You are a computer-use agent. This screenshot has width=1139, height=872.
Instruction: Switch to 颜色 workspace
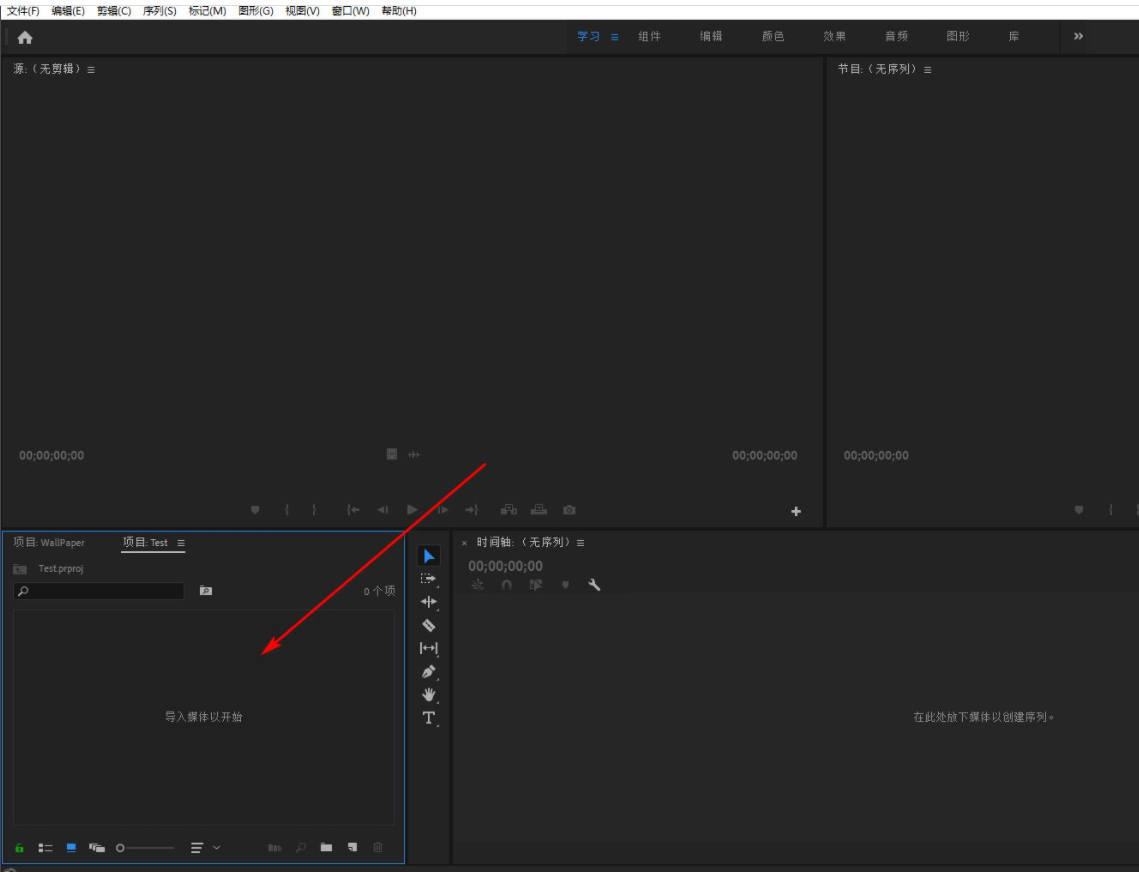click(773, 36)
